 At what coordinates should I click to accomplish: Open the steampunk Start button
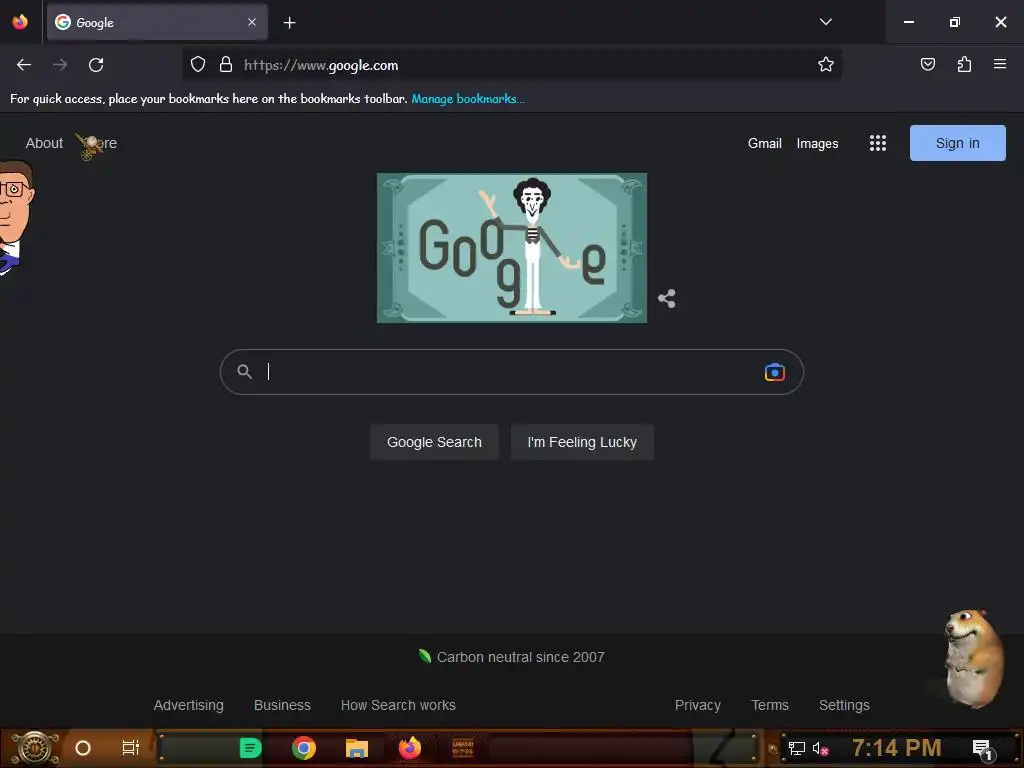click(35, 748)
